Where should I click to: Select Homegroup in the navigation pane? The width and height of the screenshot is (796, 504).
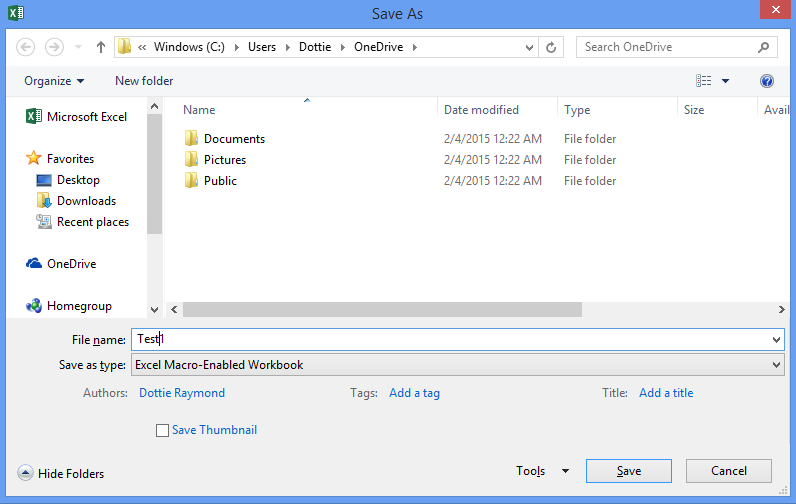(x=69, y=306)
